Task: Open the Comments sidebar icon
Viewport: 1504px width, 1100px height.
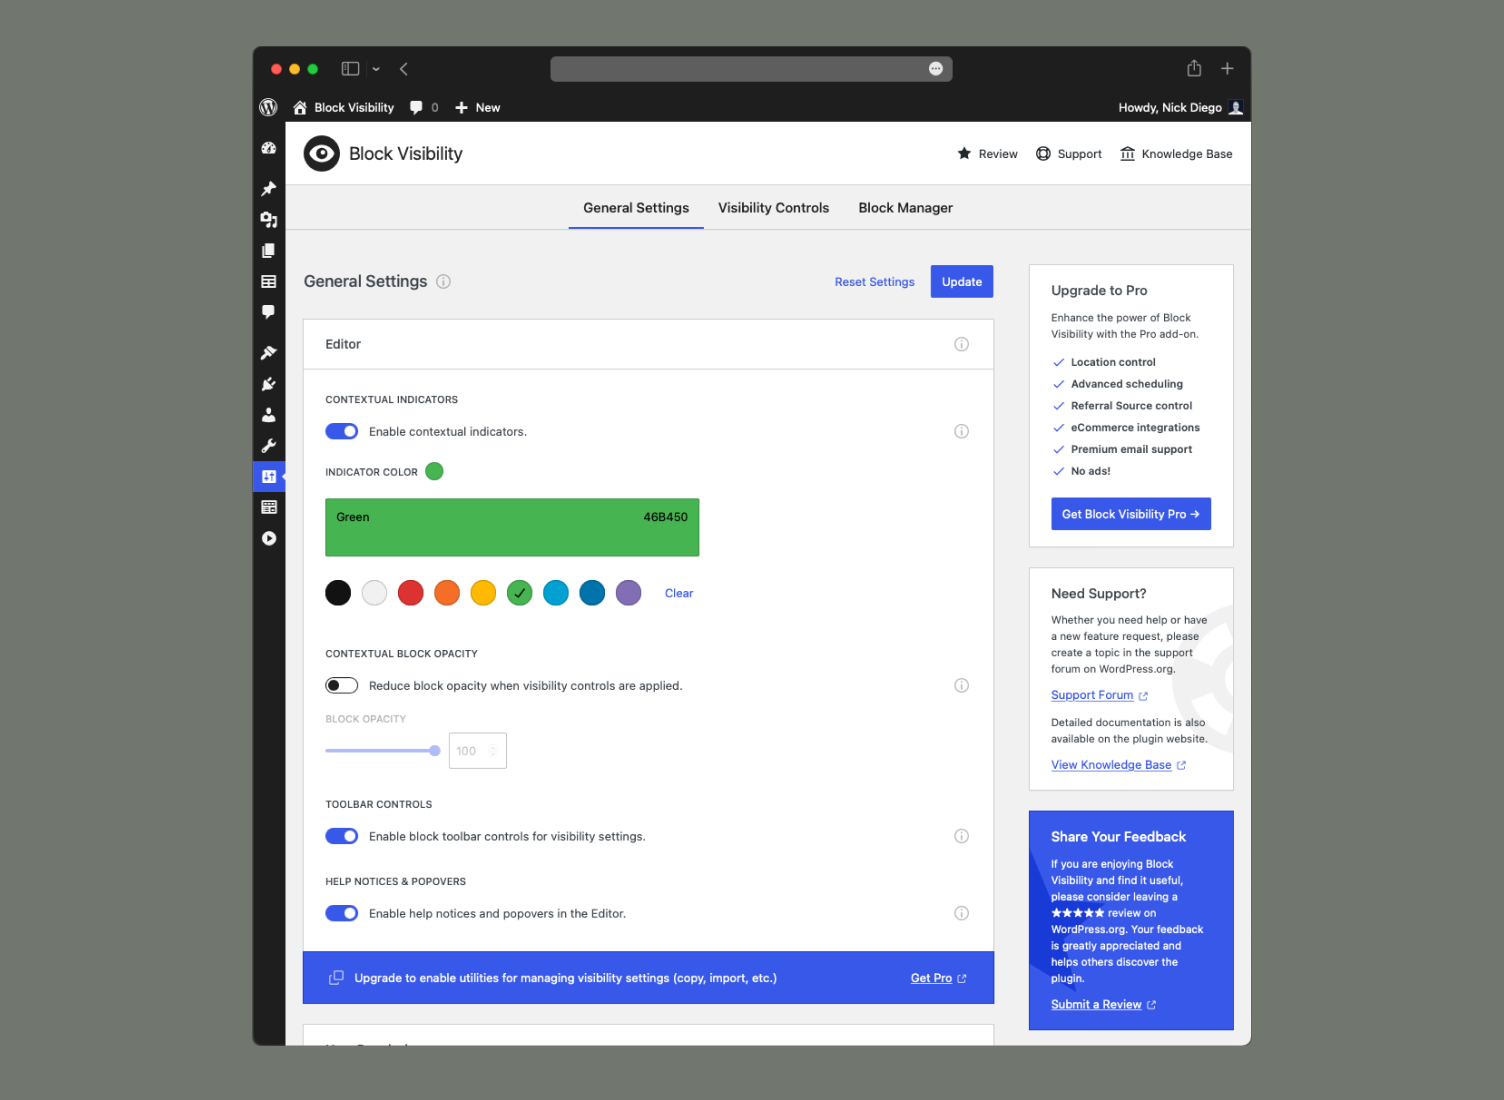Action: (268, 312)
